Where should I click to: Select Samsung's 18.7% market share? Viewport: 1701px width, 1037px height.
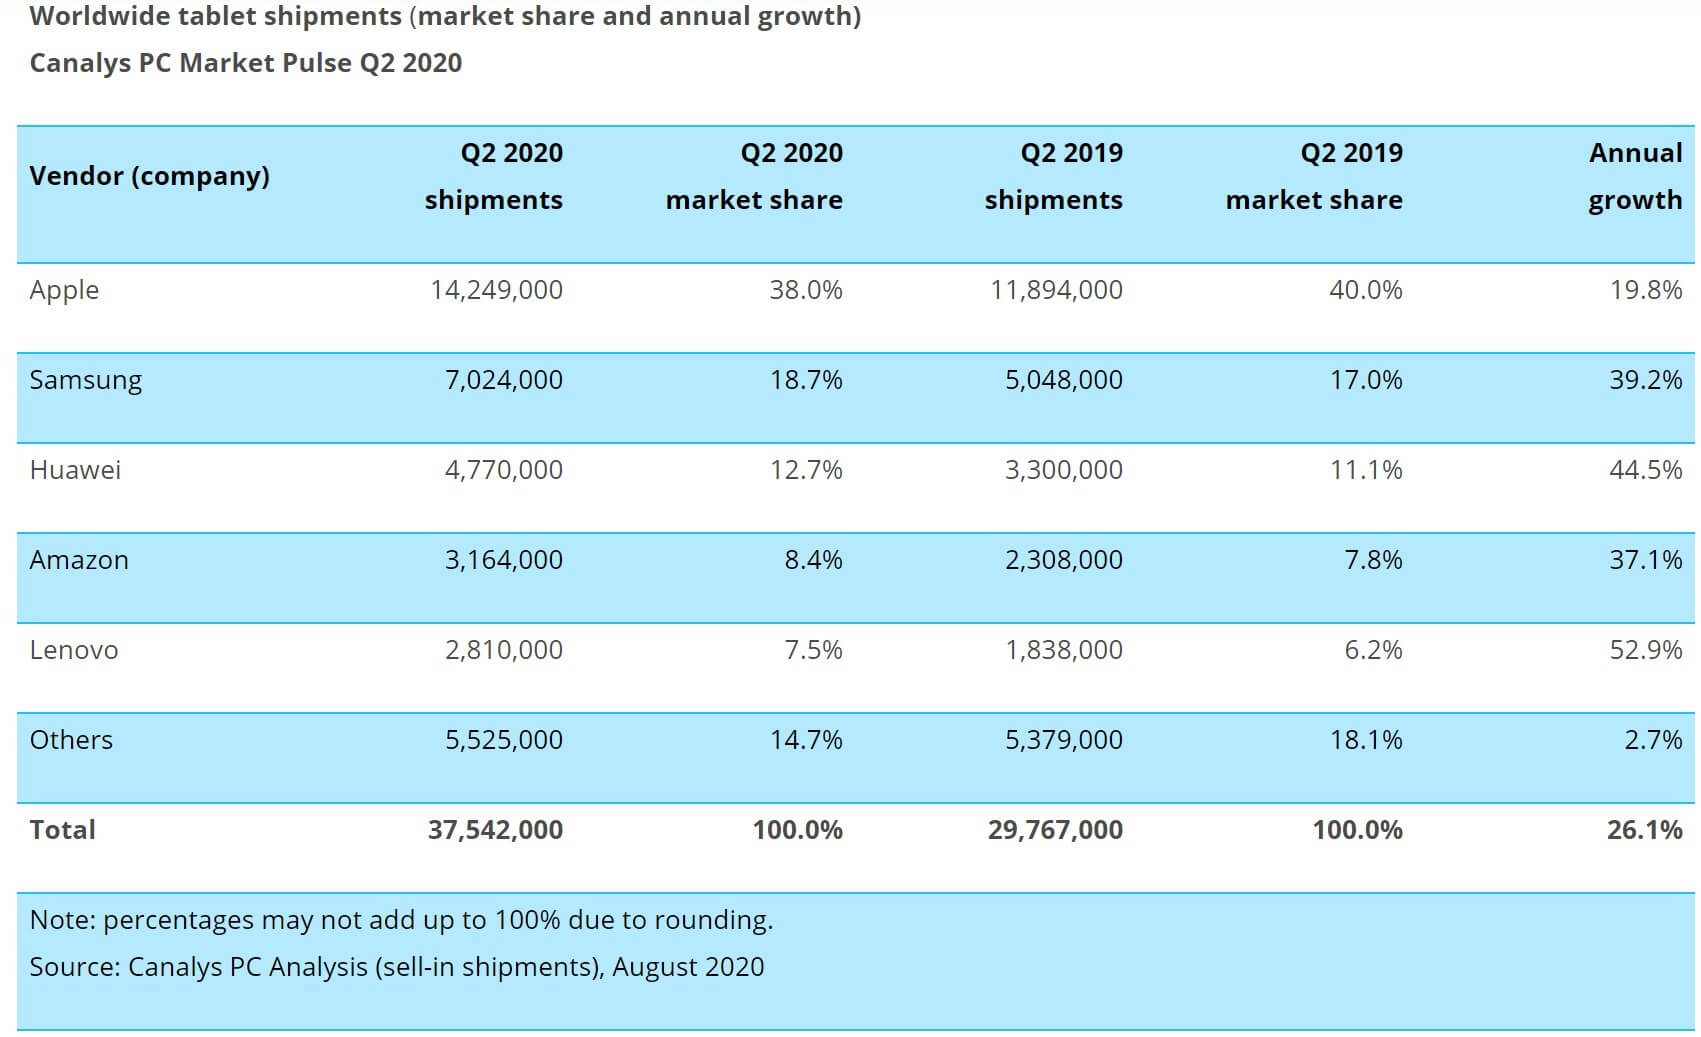(x=806, y=380)
